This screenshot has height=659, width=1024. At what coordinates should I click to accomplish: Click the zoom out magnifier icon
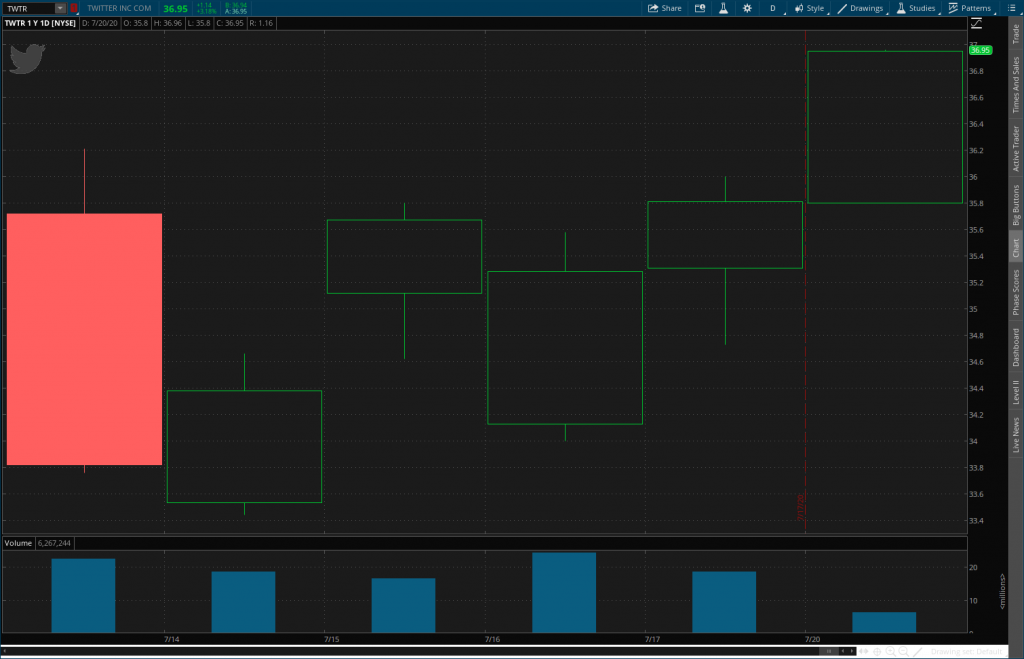coord(903,651)
